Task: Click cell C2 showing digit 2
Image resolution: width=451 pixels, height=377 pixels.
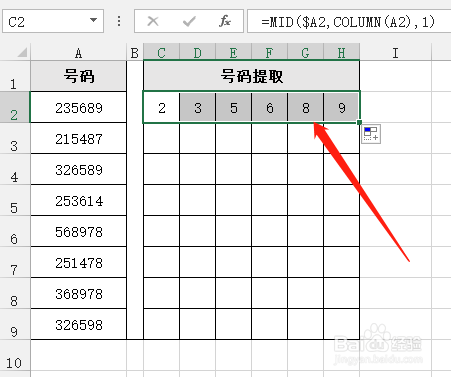Action: (161, 107)
